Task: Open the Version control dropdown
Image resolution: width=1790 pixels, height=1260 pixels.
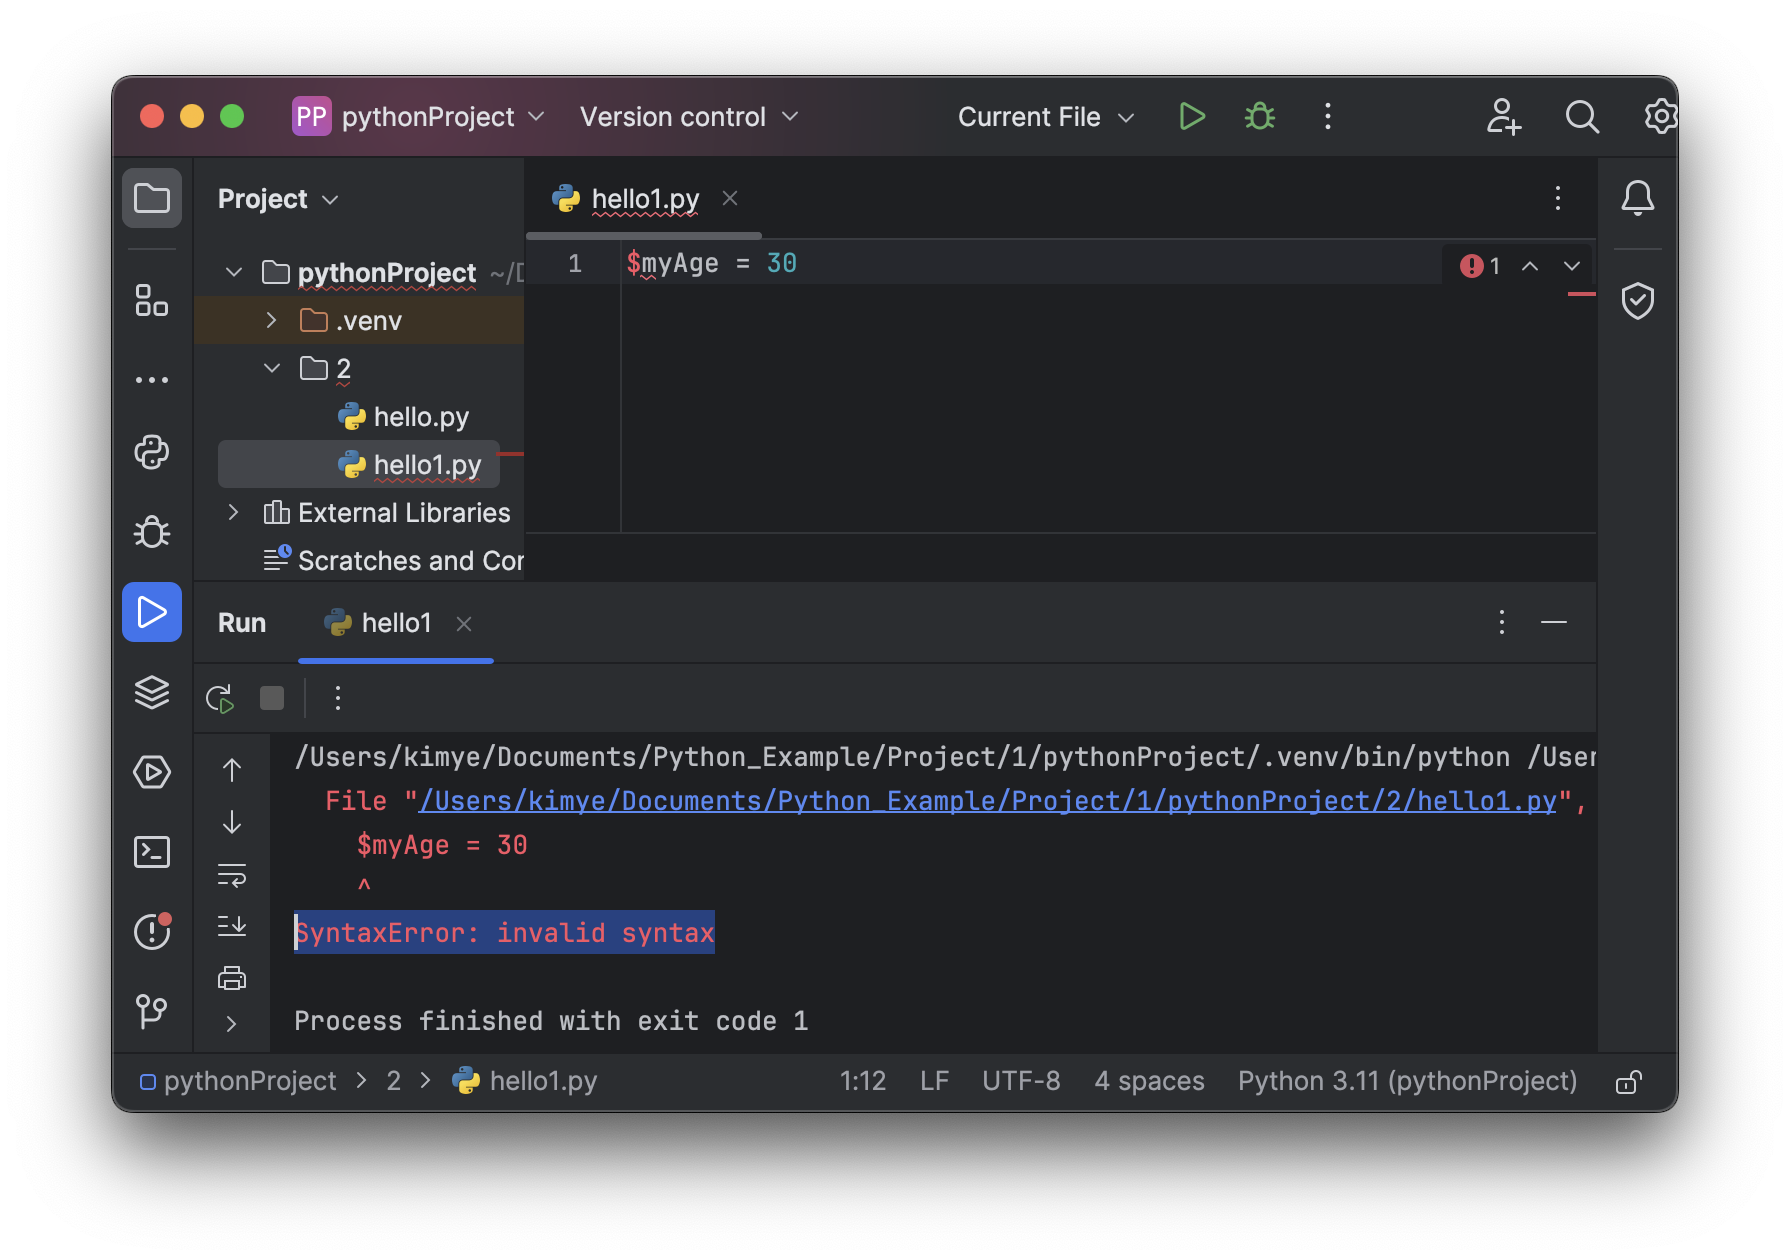Action: (689, 117)
